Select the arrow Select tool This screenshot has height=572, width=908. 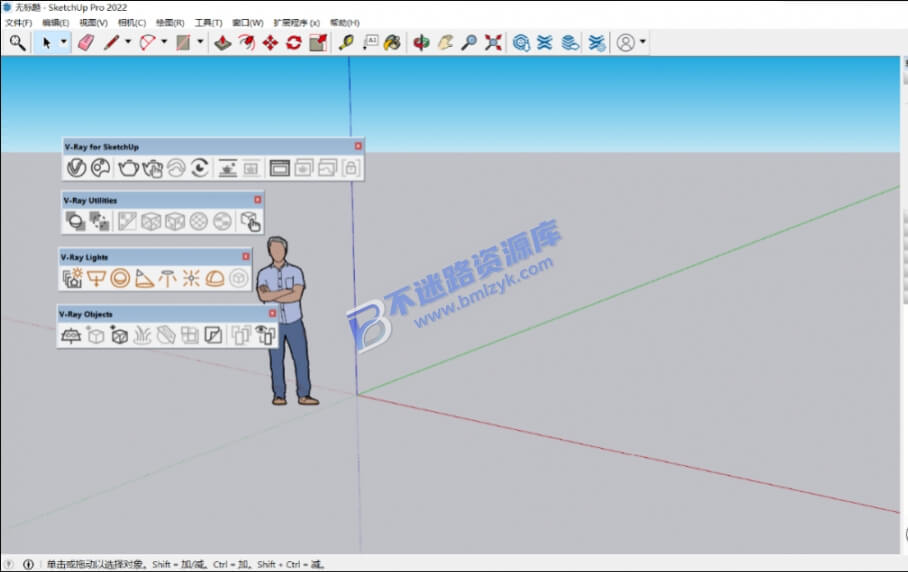46,42
